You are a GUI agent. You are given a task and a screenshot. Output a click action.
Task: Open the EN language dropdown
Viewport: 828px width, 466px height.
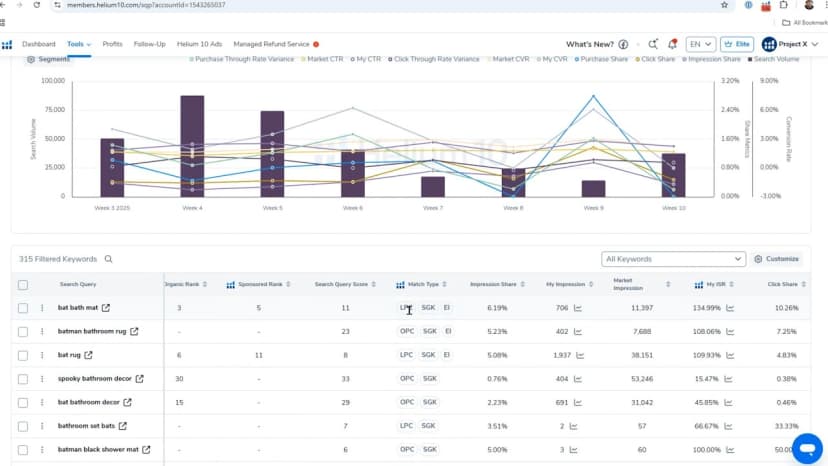(x=700, y=44)
